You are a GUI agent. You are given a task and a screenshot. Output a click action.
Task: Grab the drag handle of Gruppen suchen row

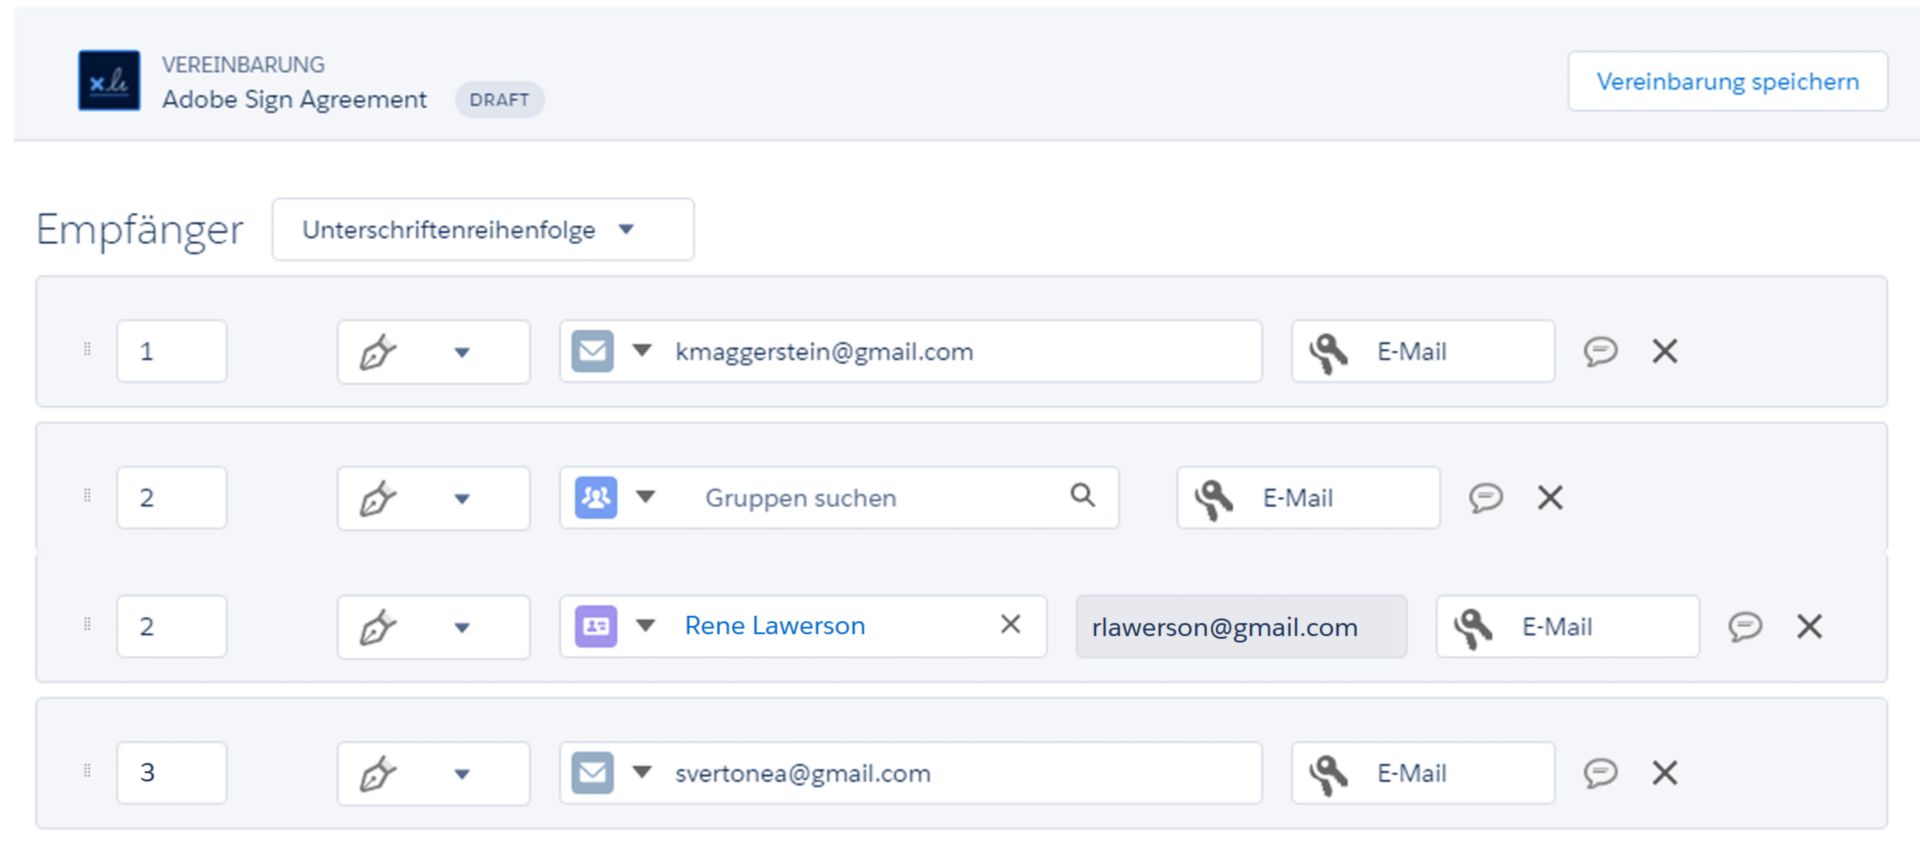click(87, 495)
